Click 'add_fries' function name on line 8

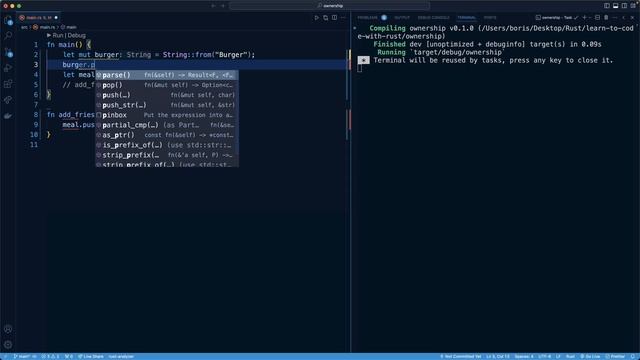76,115
